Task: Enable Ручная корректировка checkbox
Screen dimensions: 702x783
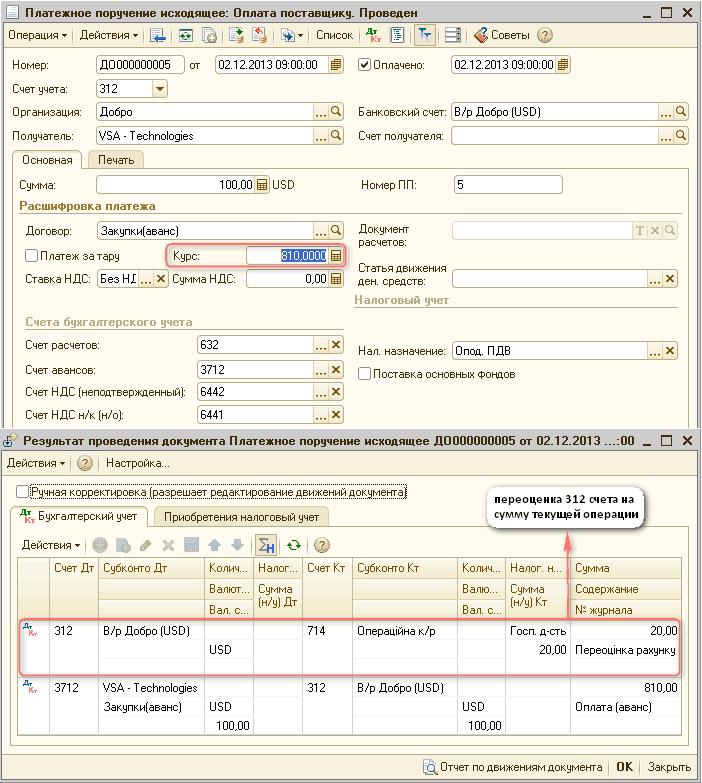Action: tap(23, 492)
